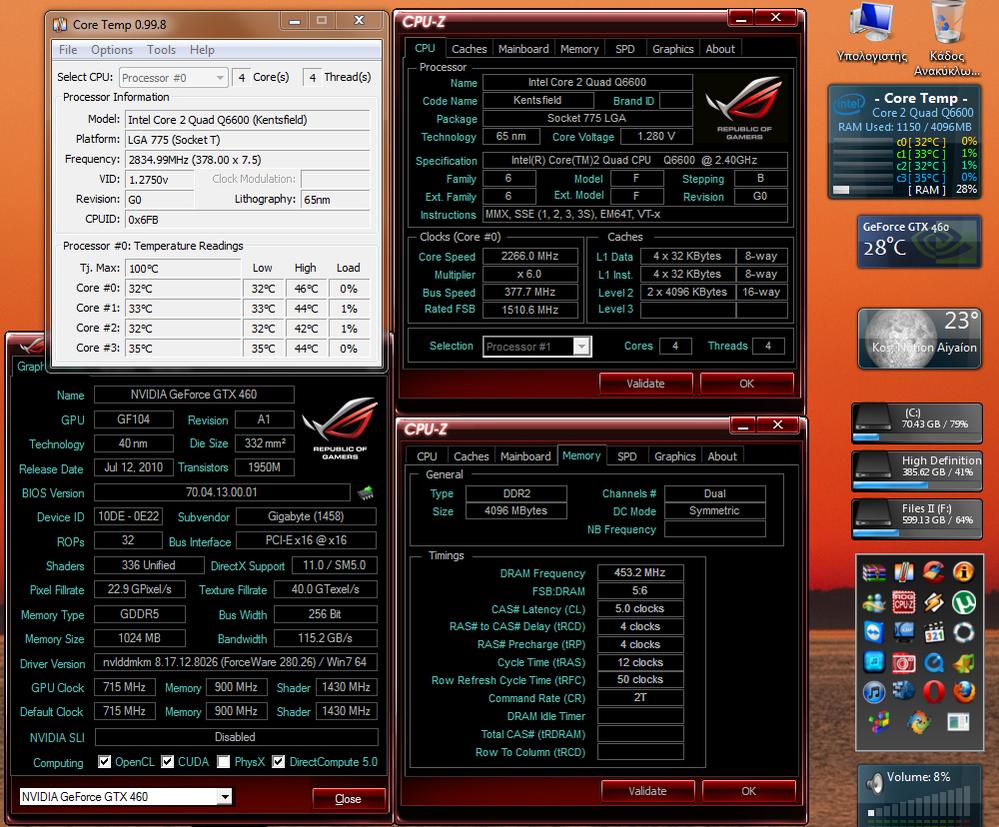999x827 pixels.
Task: Open the (C:) drive gadget
Action: click(917, 423)
